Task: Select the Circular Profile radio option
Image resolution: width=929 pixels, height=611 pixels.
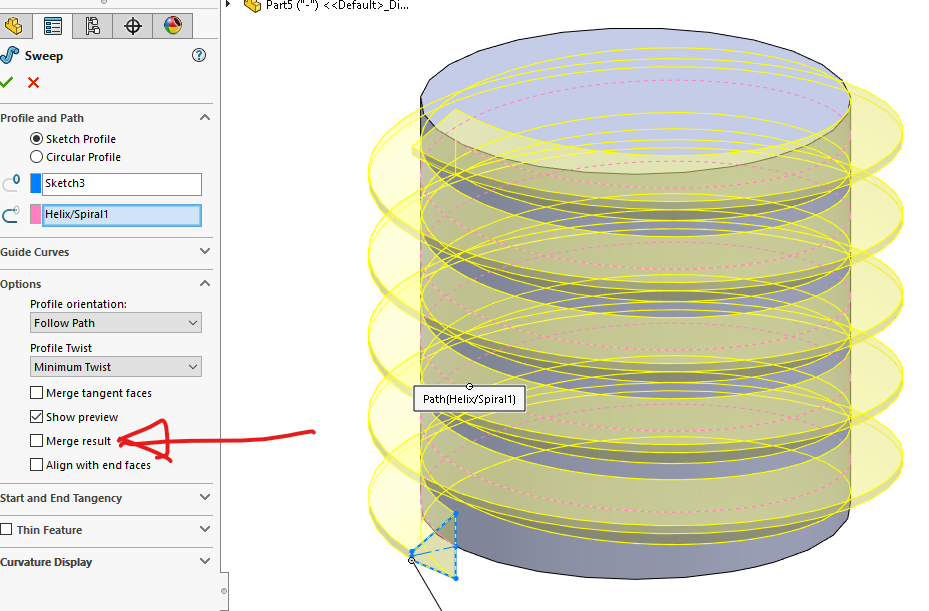Action: 36,156
